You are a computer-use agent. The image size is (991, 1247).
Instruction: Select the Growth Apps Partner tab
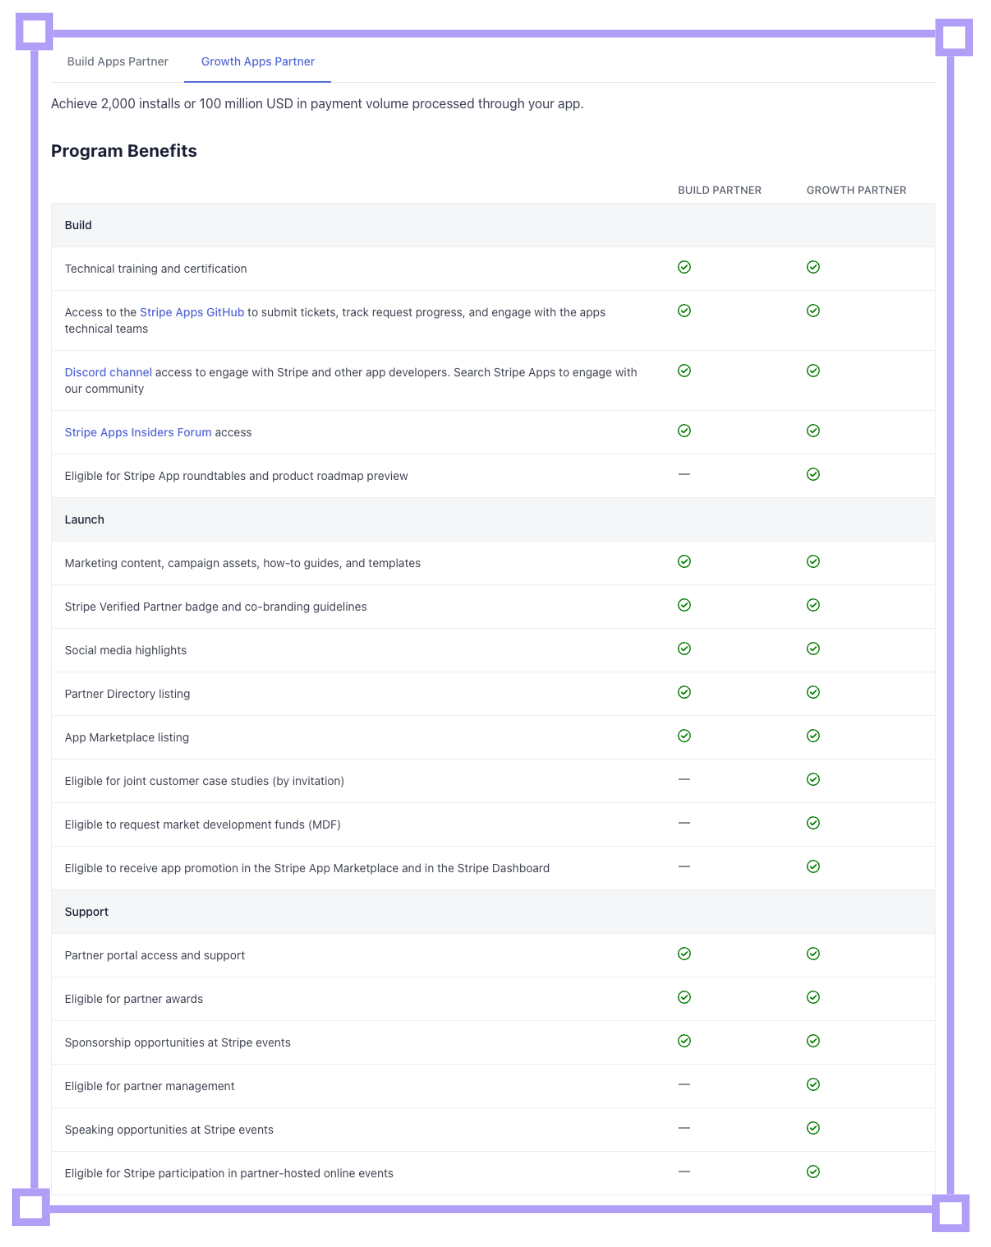pos(258,62)
